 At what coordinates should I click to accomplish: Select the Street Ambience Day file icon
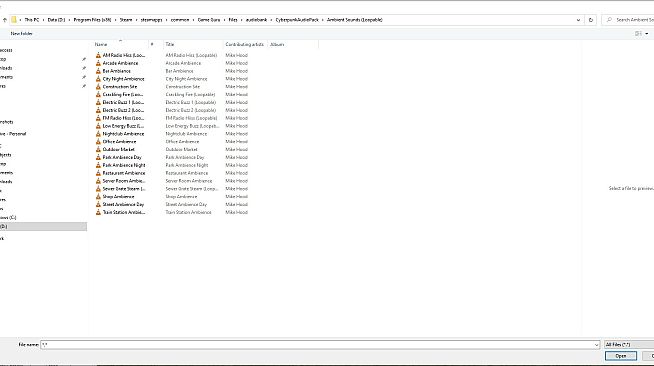(98, 204)
